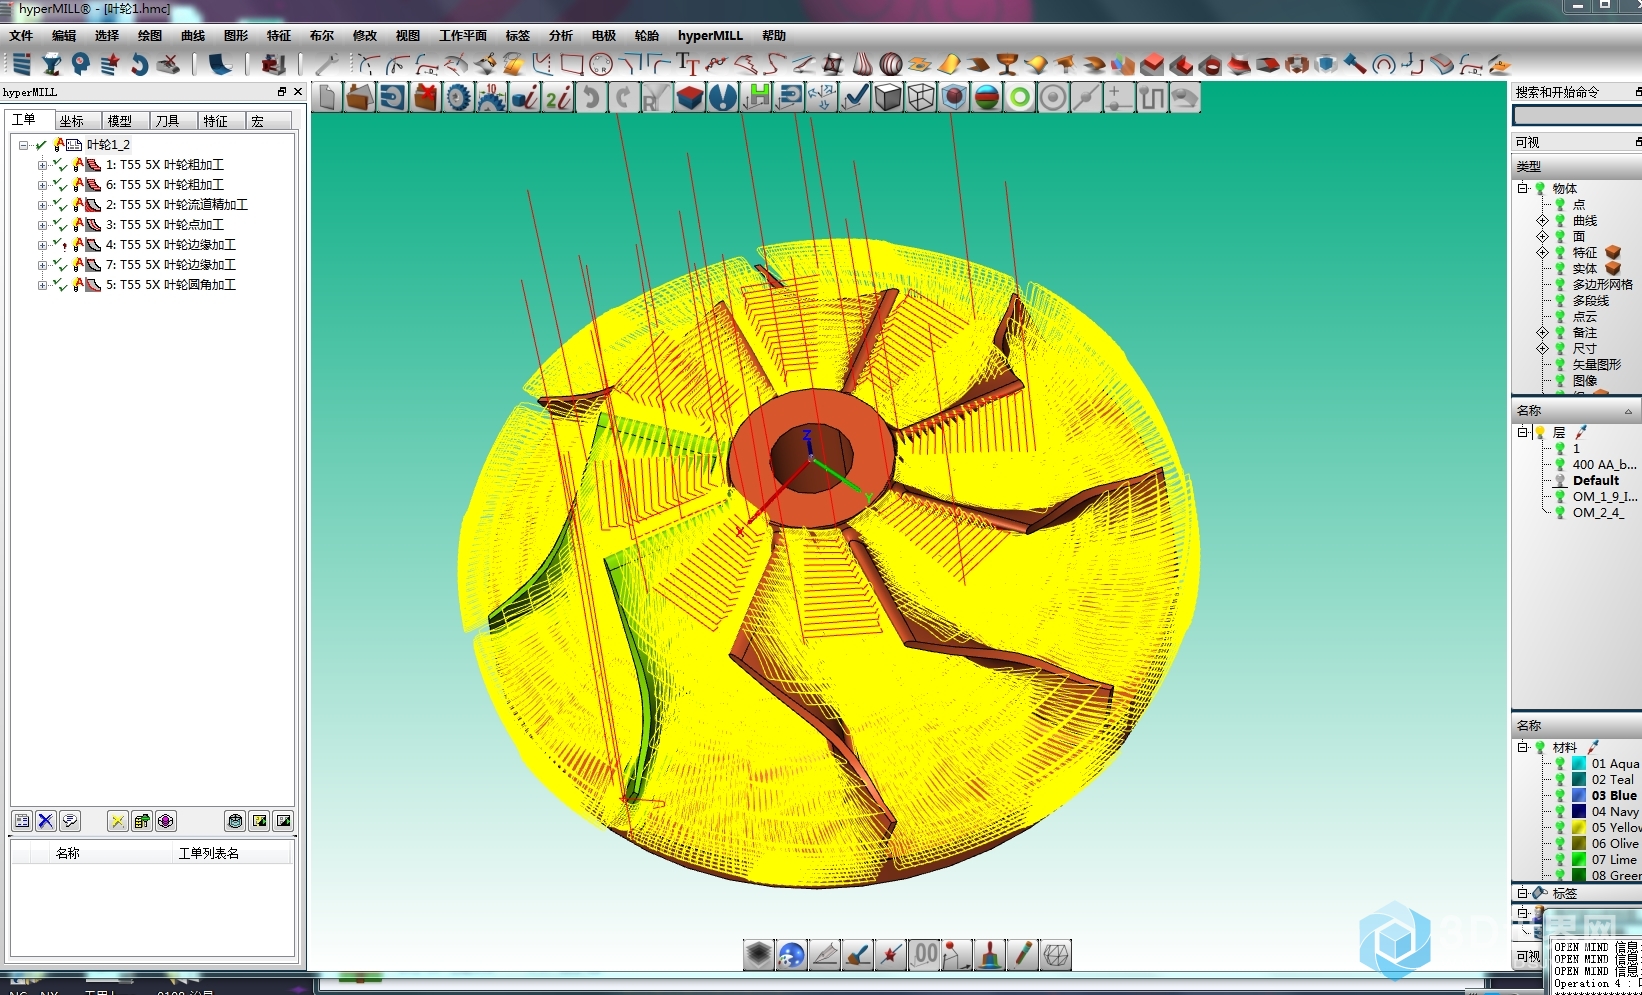1642x995 pixels.
Task: Open the hyperMILL menu
Action: click(710, 35)
